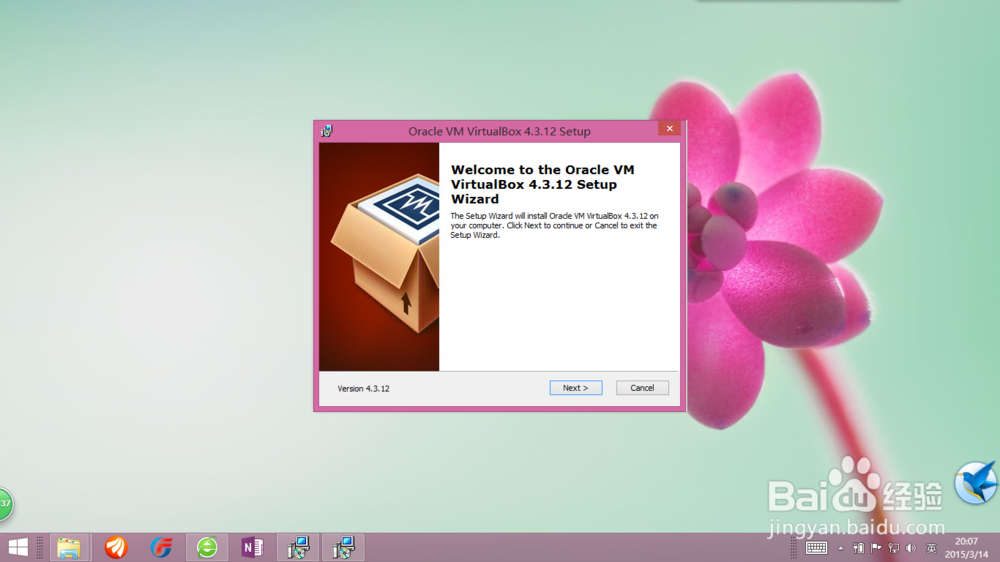Click the installer icon in the title bar
Screen dimensions: 1000x562
tap(327, 131)
